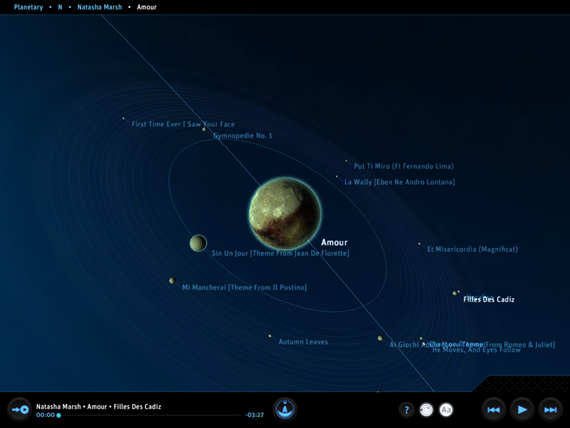This screenshot has width=570, height=428.
Task: Choose track Mi Mancherai [Theme From Il Postino]
Action: point(244,287)
